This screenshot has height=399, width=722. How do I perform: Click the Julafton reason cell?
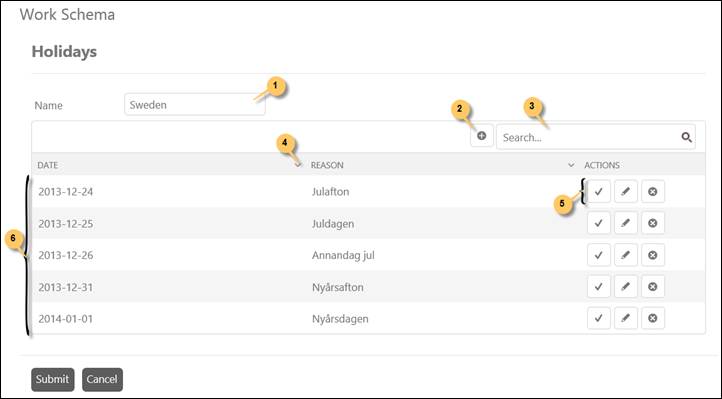click(x=330, y=191)
